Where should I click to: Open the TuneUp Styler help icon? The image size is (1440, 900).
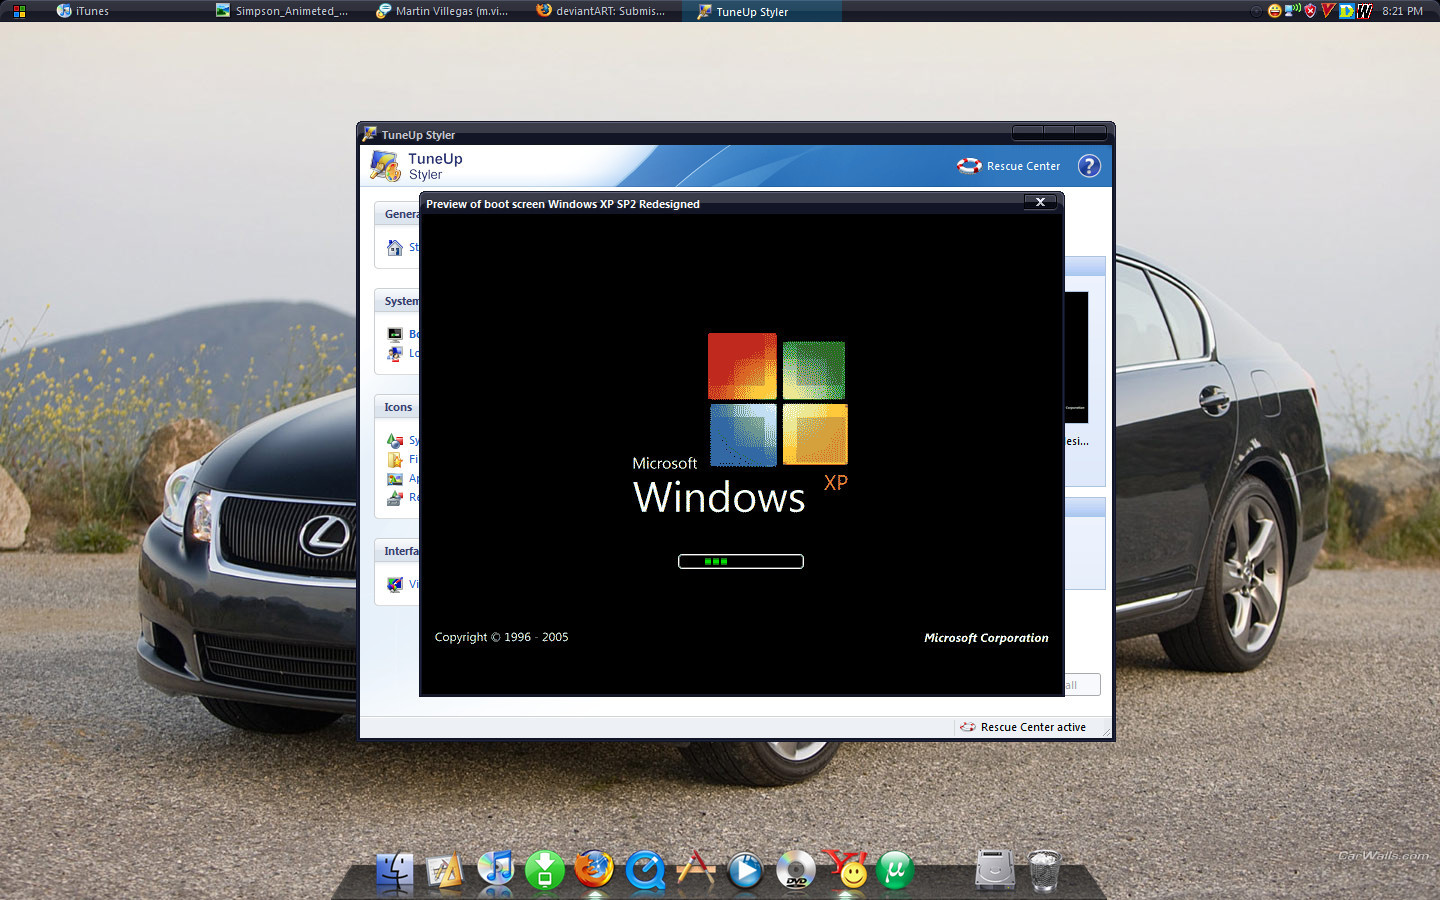click(x=1089, y=166)
